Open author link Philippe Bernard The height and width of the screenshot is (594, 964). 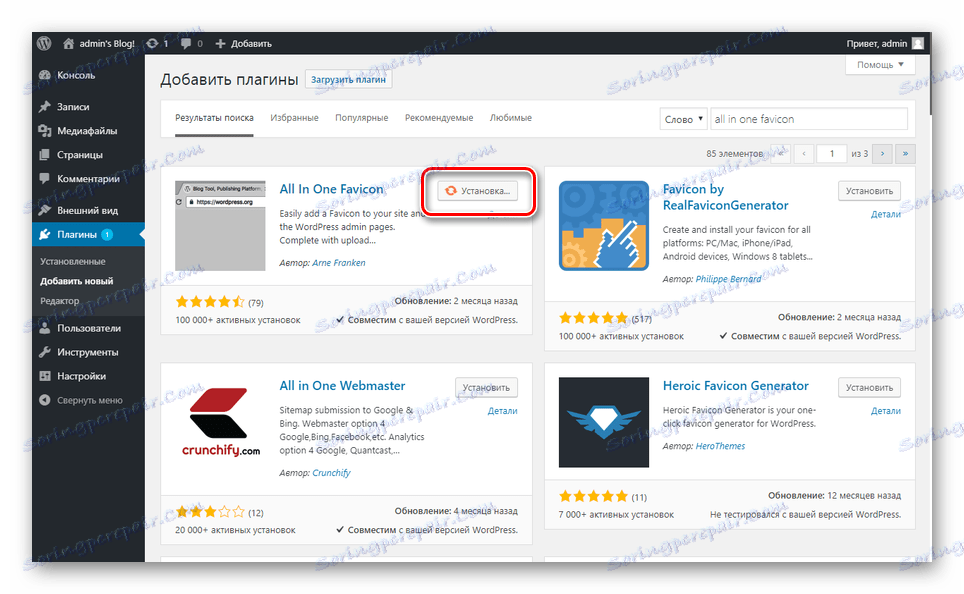click(729, 279)
